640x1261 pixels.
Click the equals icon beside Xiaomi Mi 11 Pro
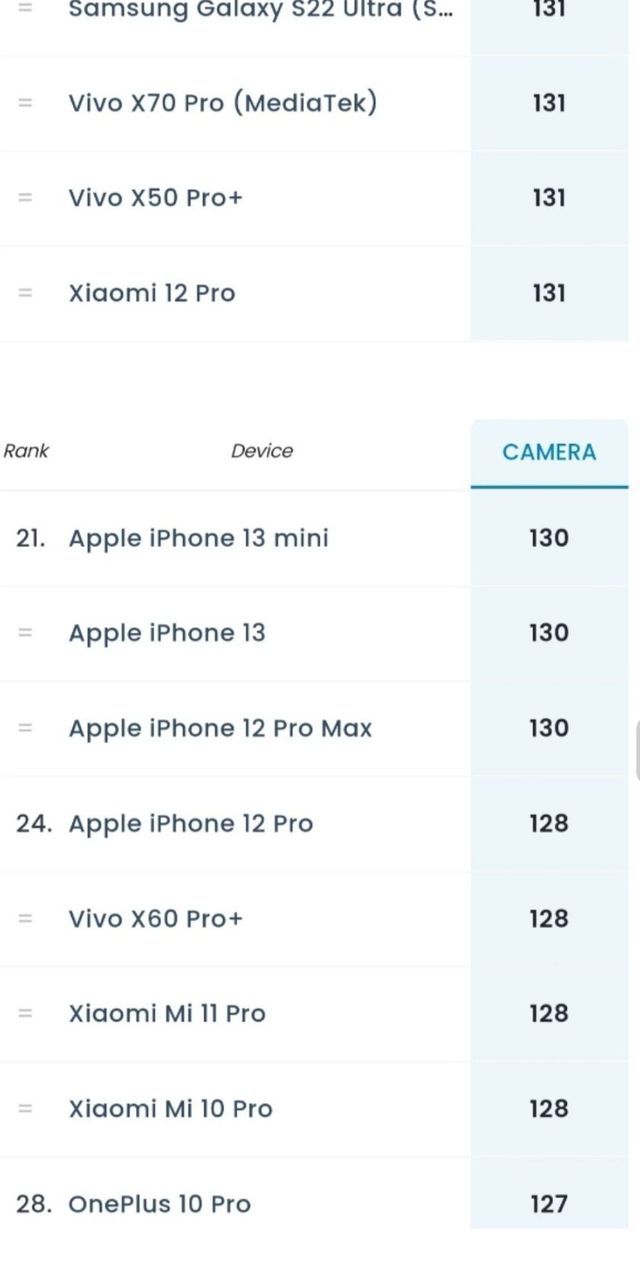[26, 1013]
